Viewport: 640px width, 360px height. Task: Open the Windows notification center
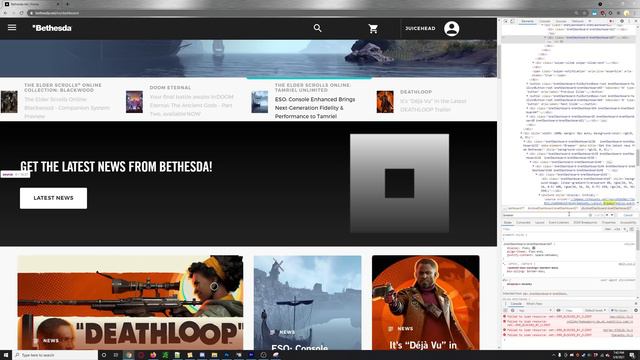click(x=632, y=355)
